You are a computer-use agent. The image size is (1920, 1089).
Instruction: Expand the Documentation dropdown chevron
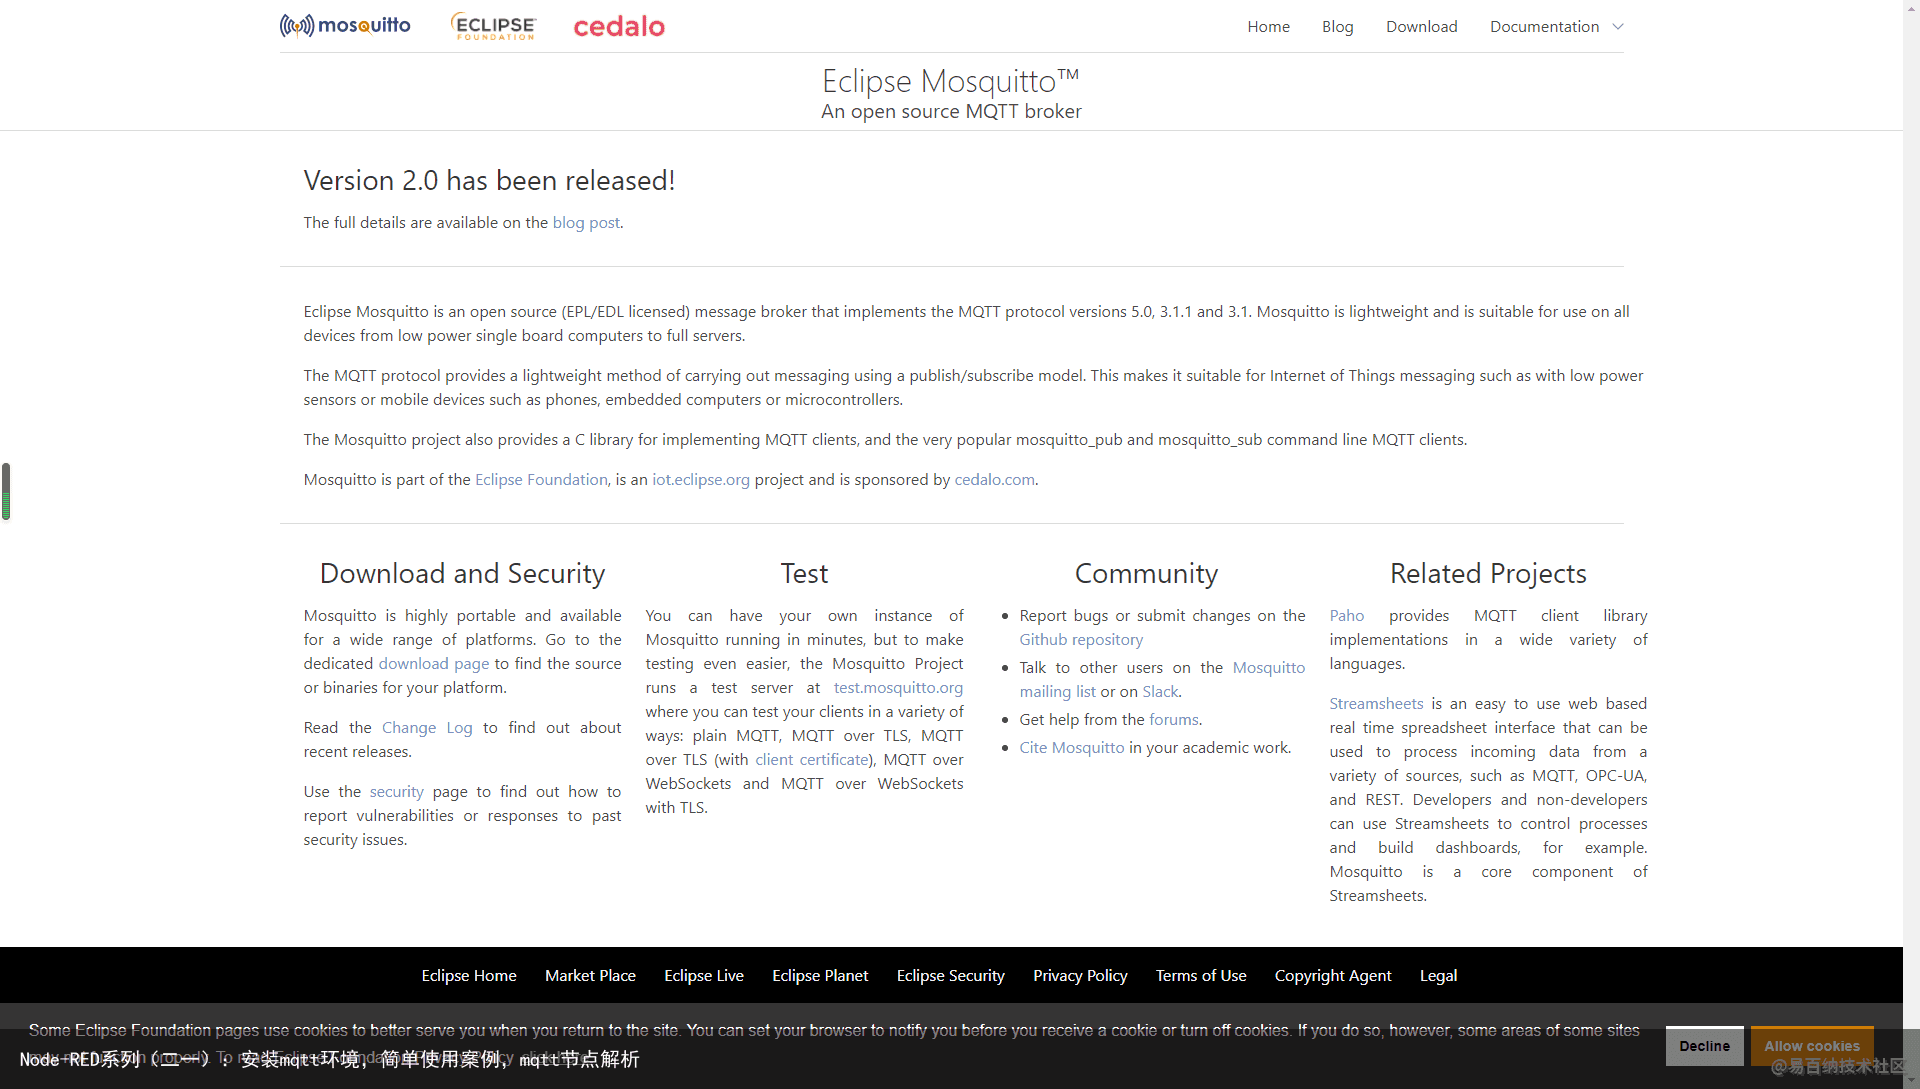click(x=1617, y=27)
